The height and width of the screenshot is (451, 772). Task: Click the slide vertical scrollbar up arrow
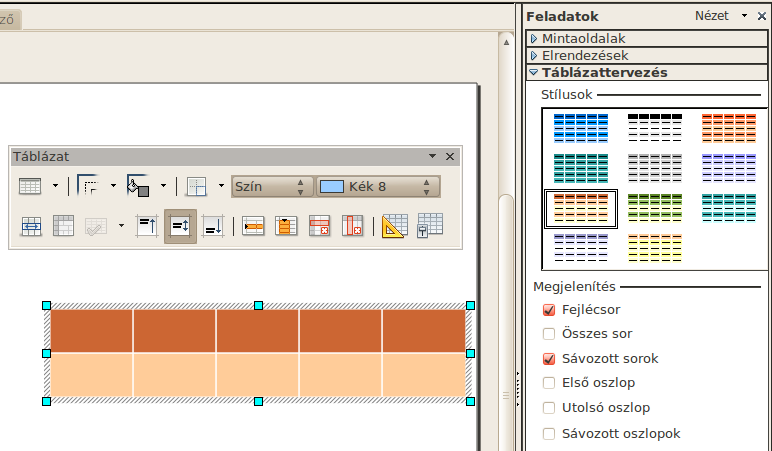pyautogui.click(x=506, y=42)
